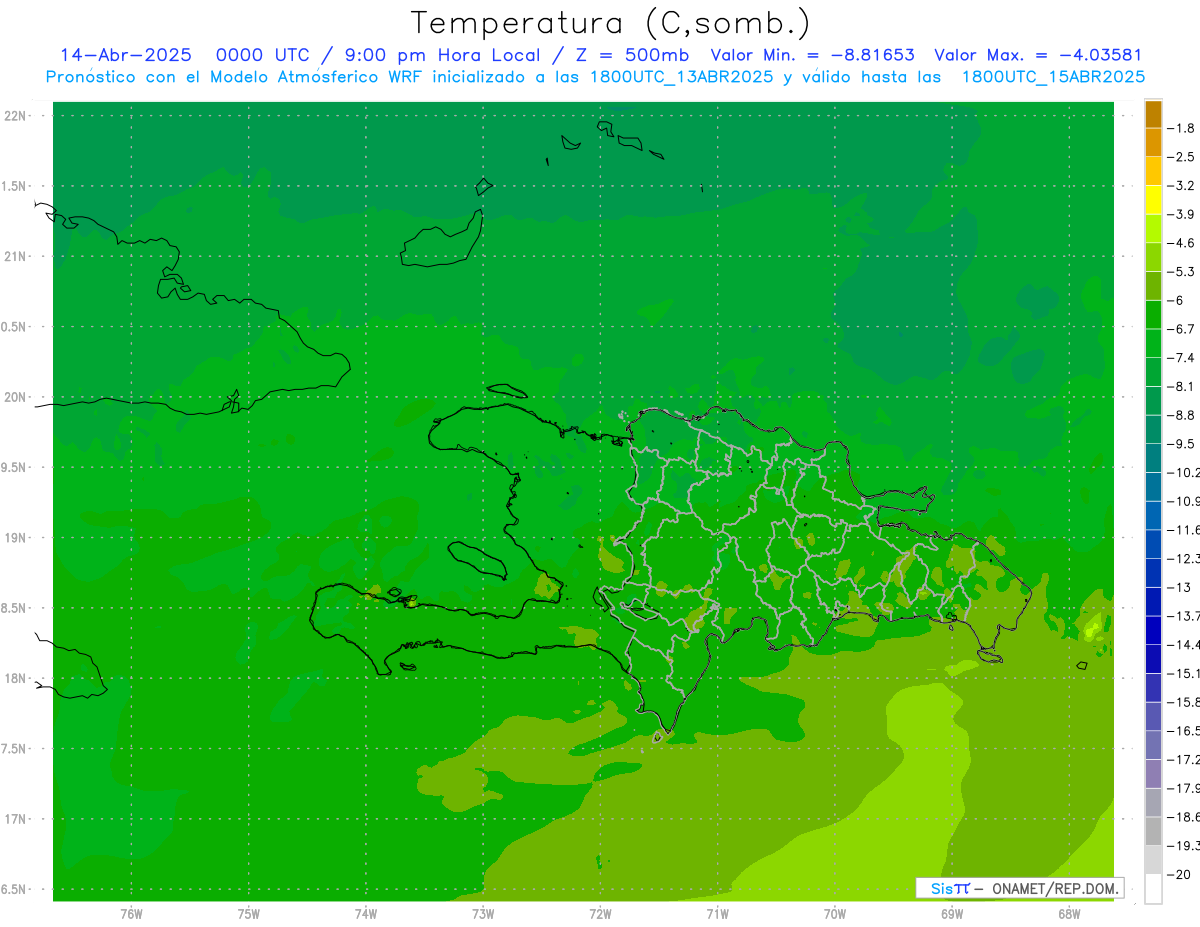Click the date '14-Abr-2025' in header
This screenshot has width=1200, height=927.
126,55
